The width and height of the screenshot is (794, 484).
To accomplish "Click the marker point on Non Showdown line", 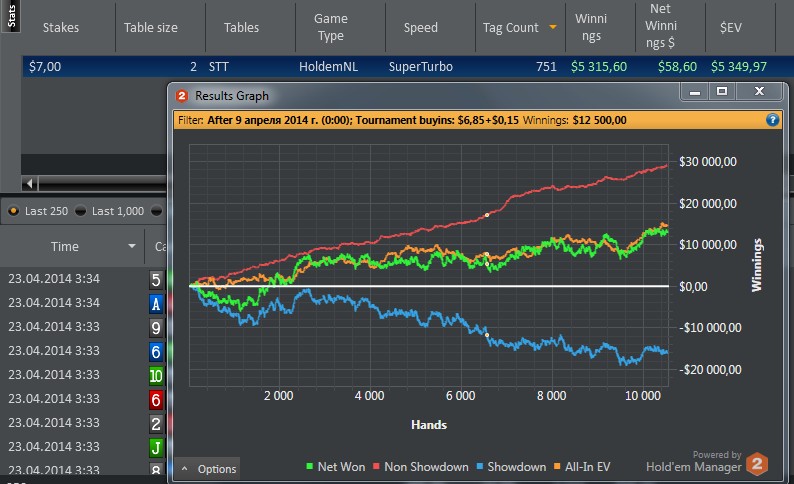I will [x=487, y=215].
